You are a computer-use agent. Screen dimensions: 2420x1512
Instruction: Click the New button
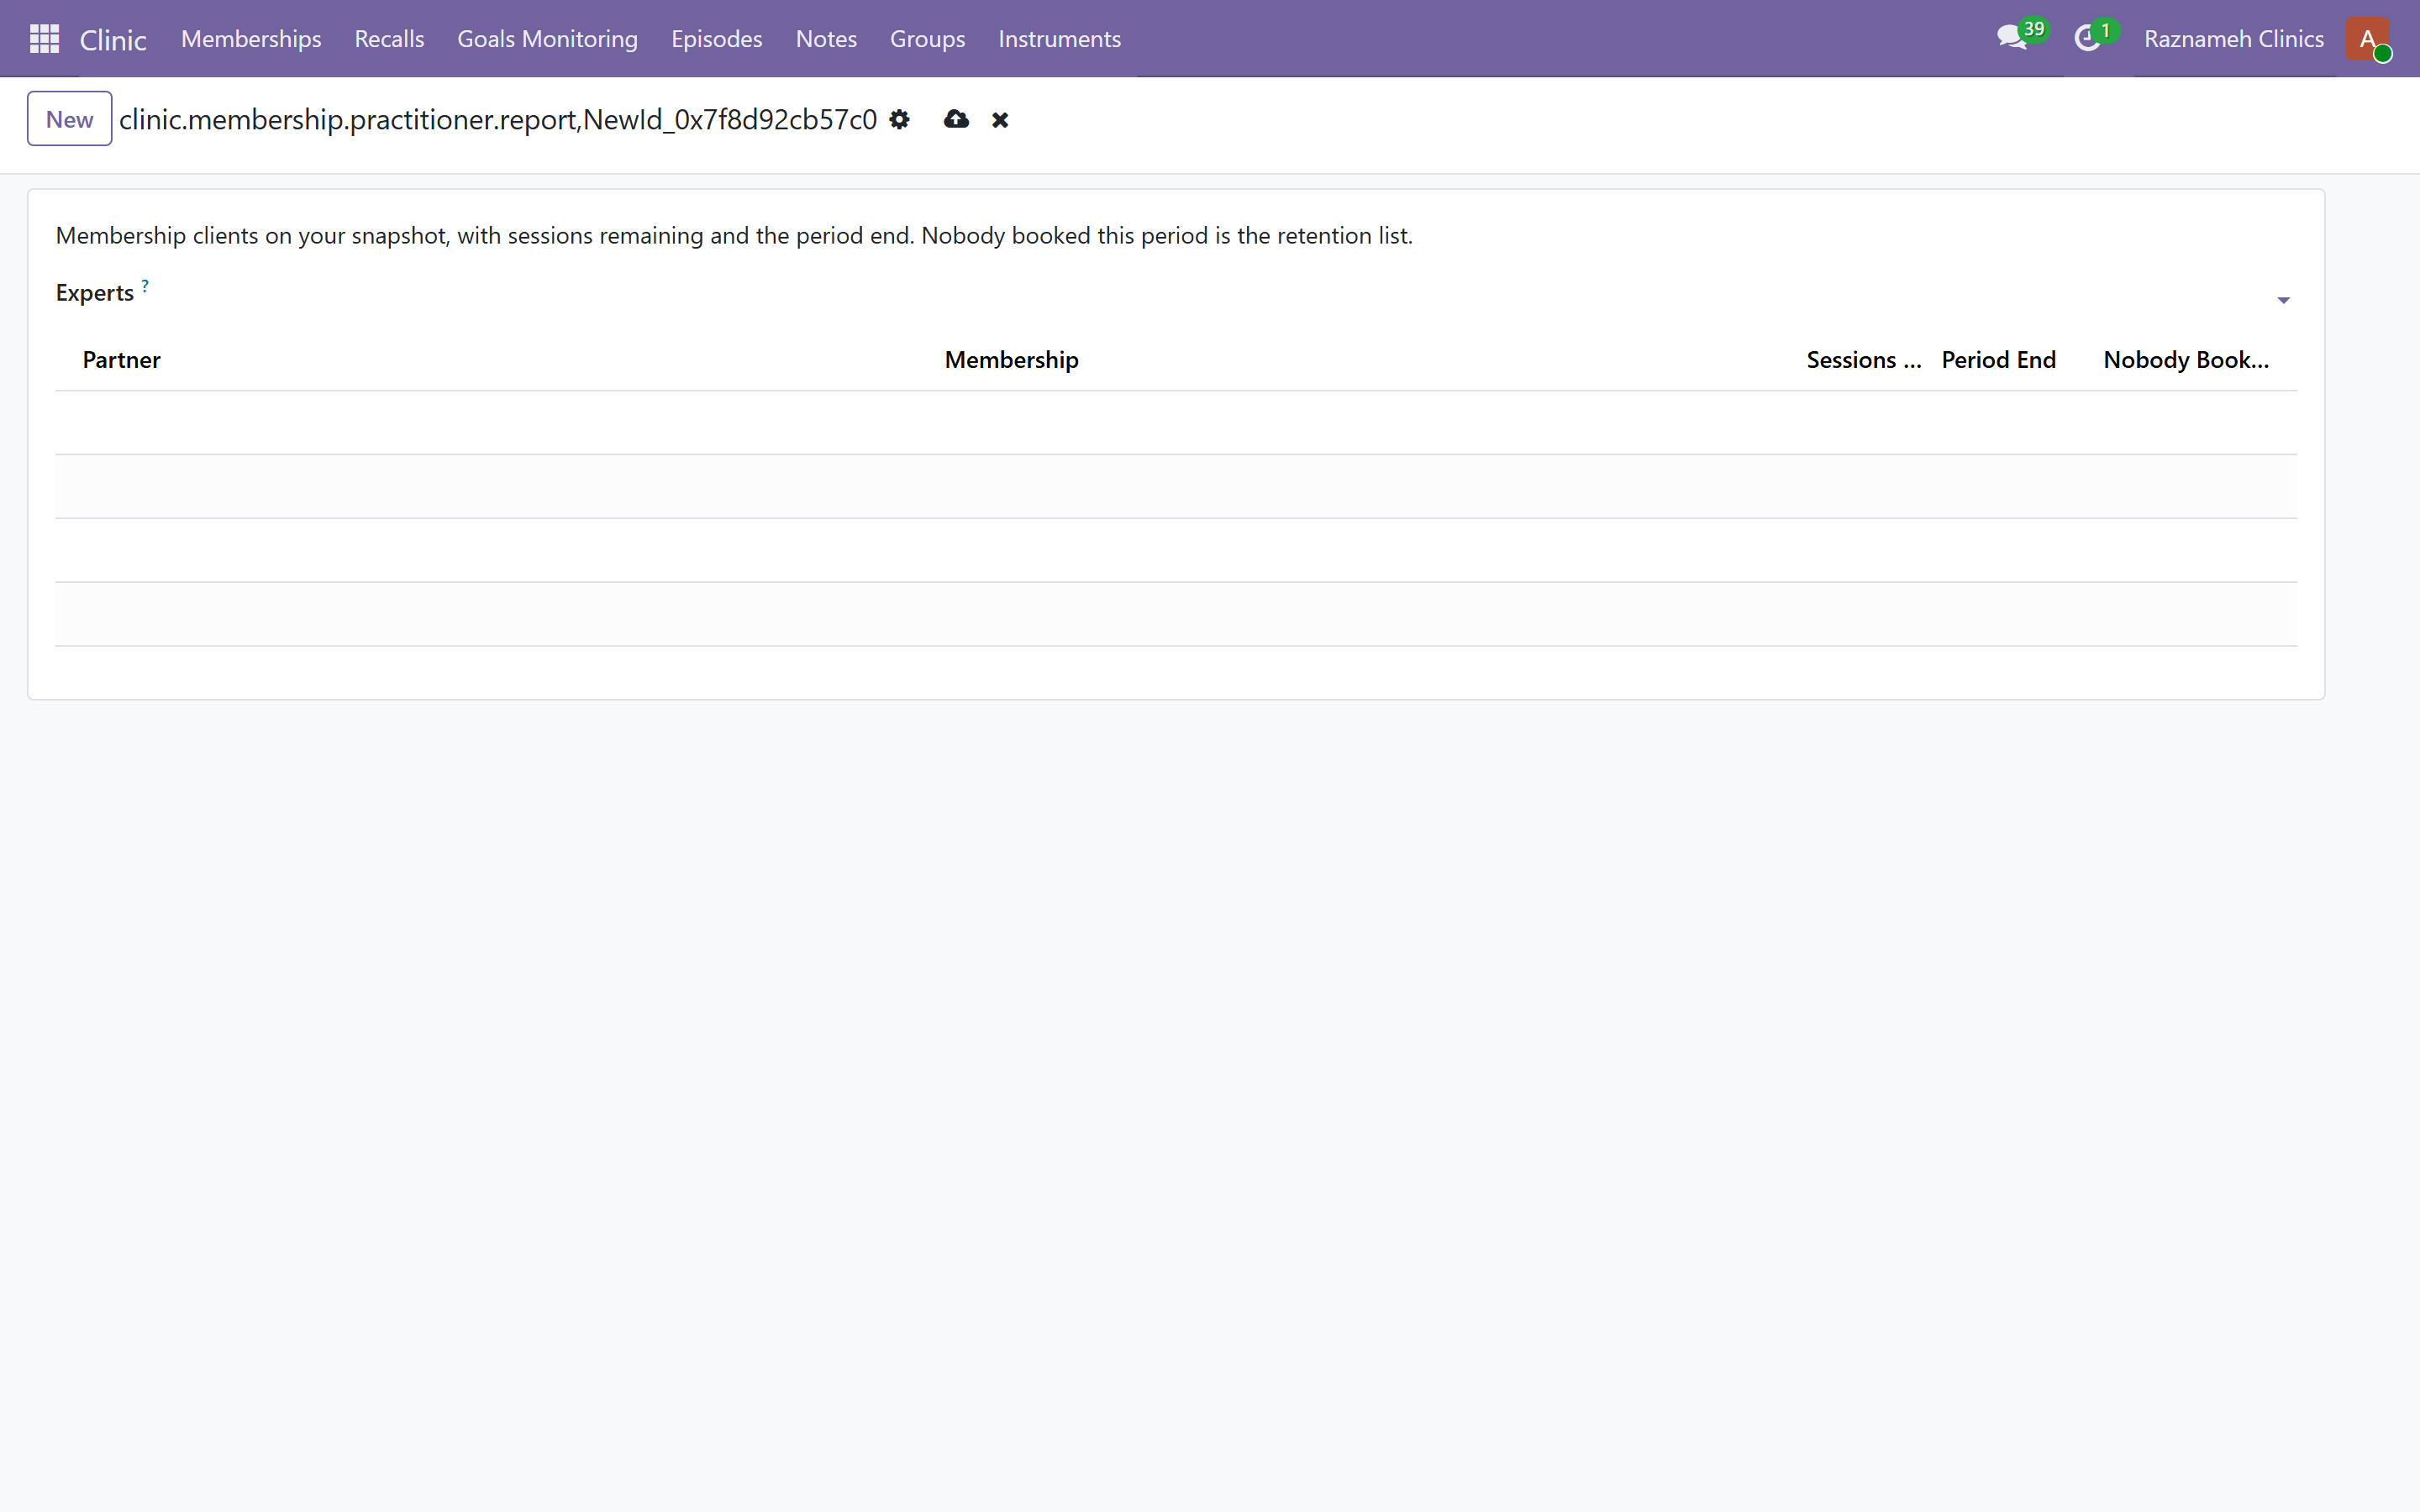(x=69, y=119)
